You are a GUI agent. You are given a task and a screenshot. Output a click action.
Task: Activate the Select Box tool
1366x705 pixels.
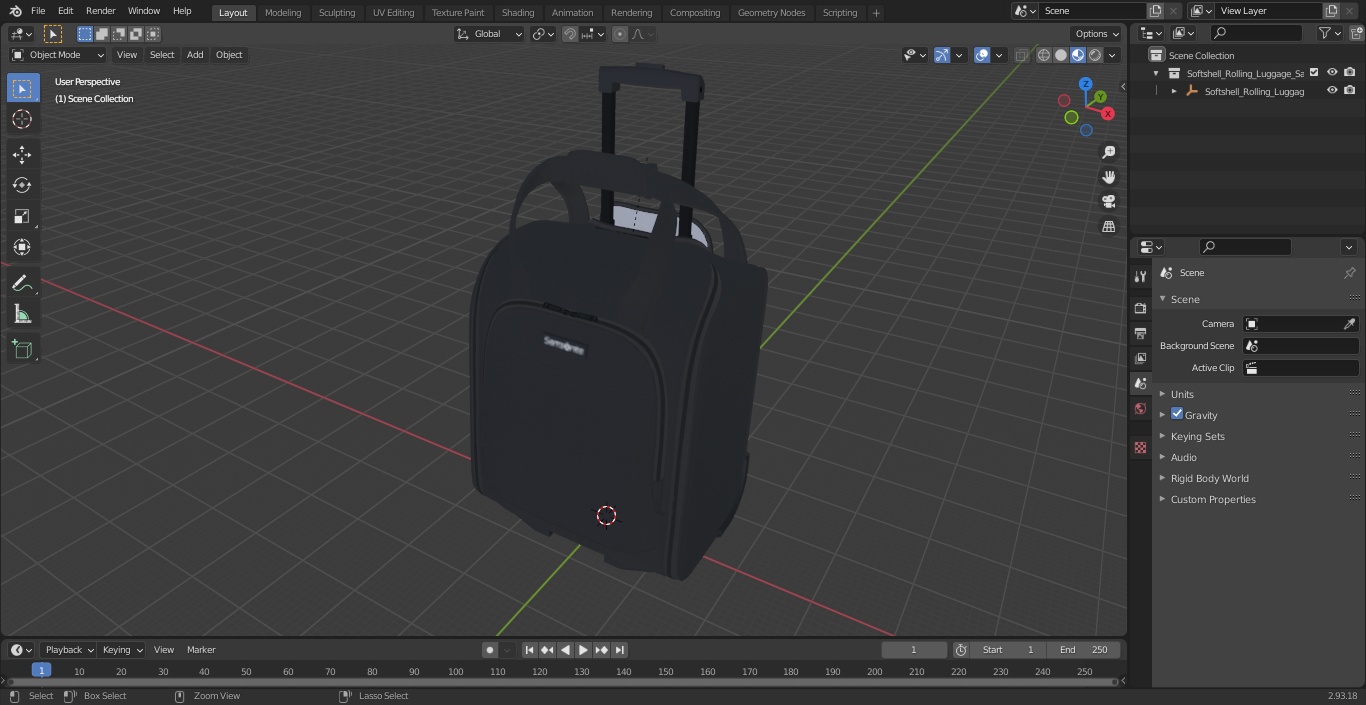[22, 89]
